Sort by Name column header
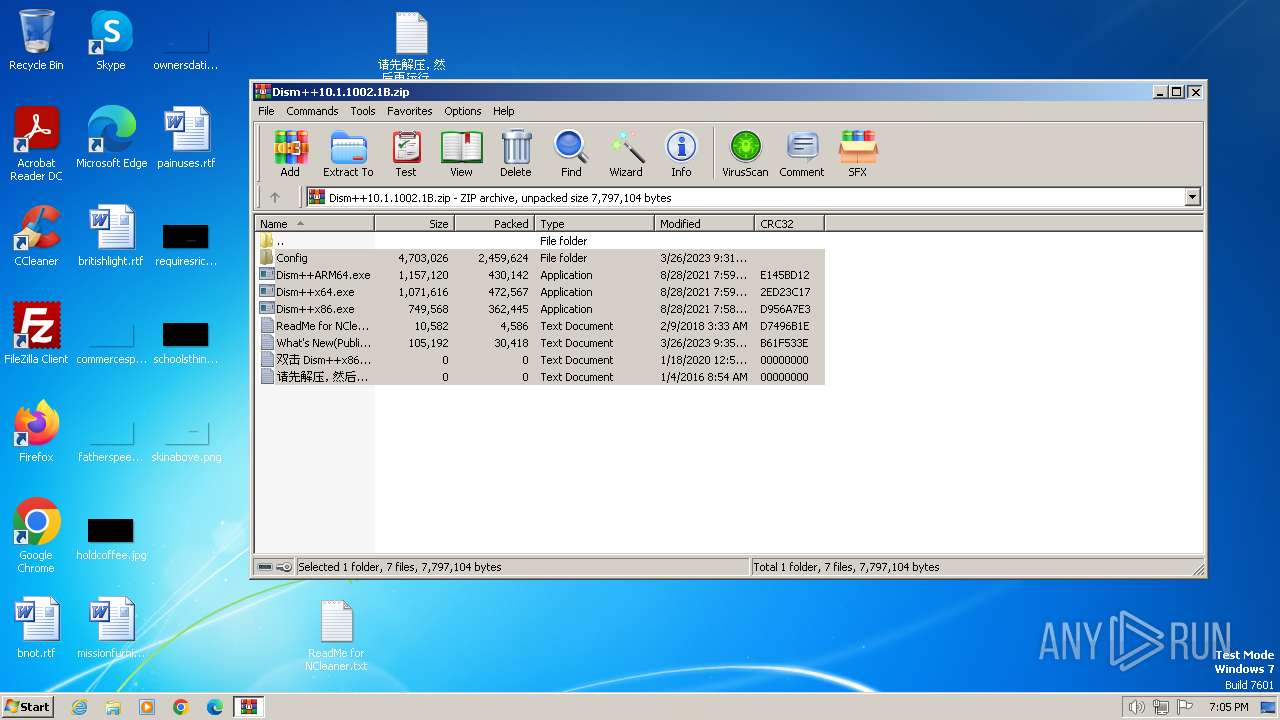Image resolution: width=1280 pixels, height=720 pixels. click(x=315, y=224)
